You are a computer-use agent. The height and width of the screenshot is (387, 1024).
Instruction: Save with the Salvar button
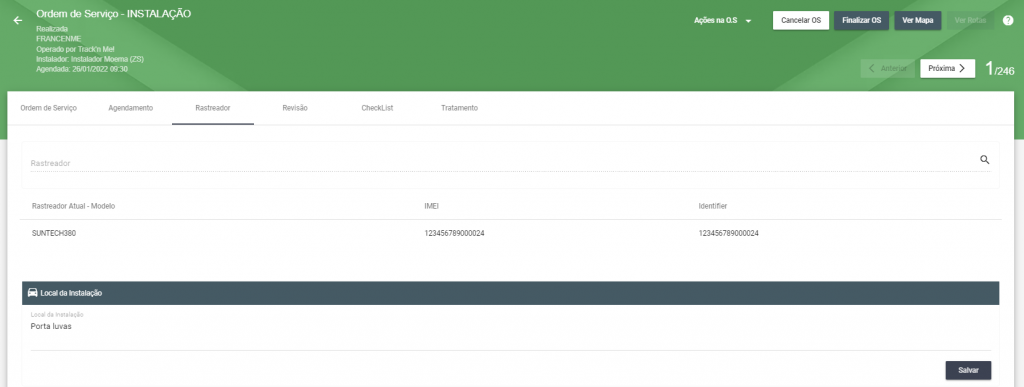coord(968,370)
